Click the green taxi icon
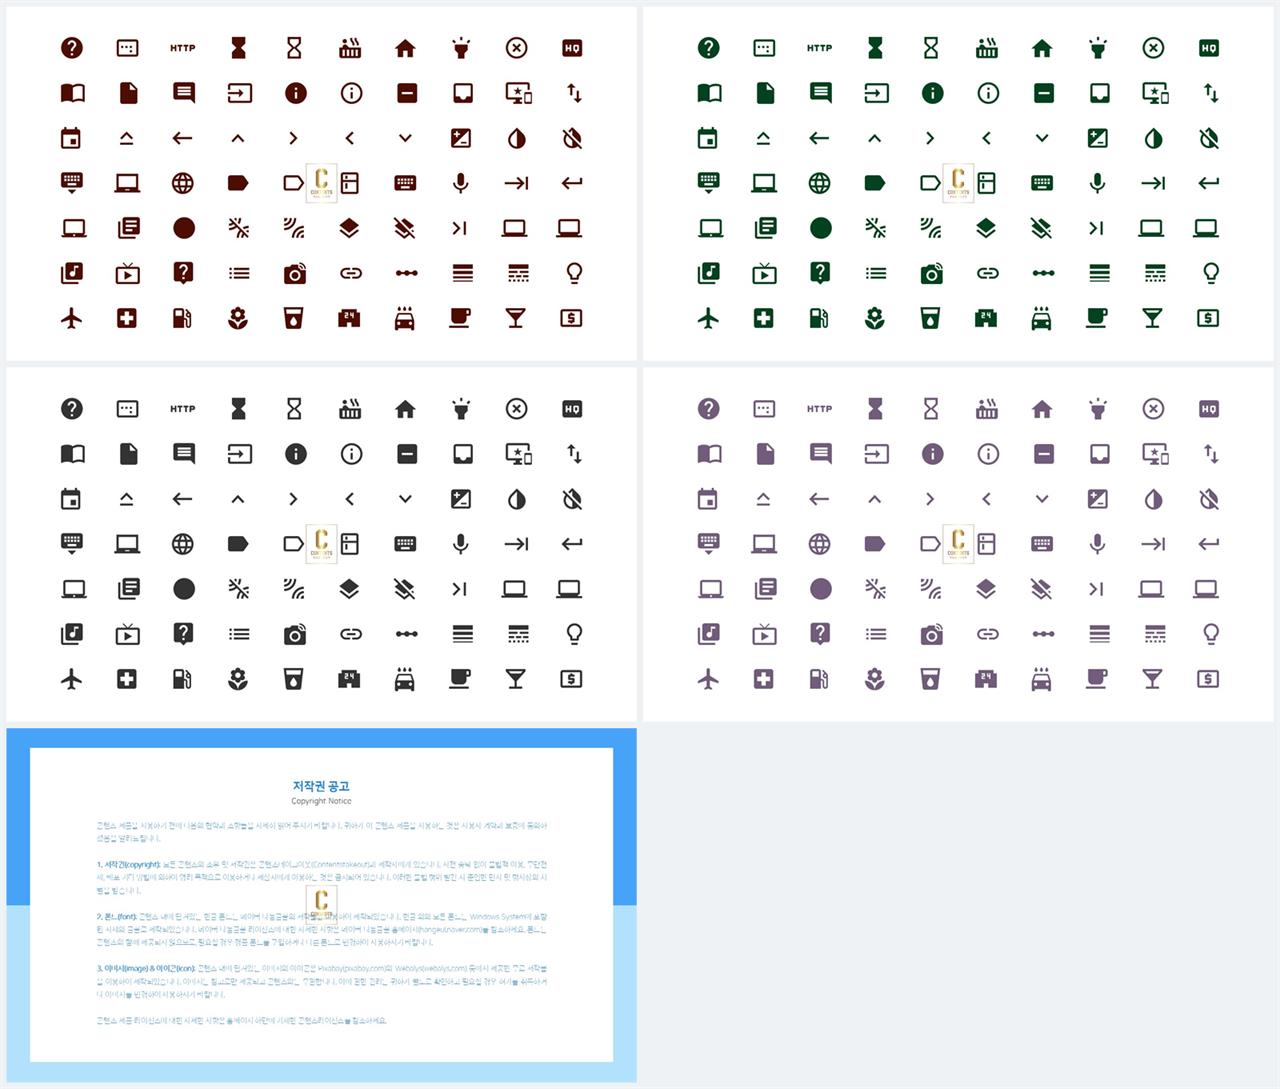Image resolution: width=1280 pixels, height=1089 pixels. (x=1042, y=318)
